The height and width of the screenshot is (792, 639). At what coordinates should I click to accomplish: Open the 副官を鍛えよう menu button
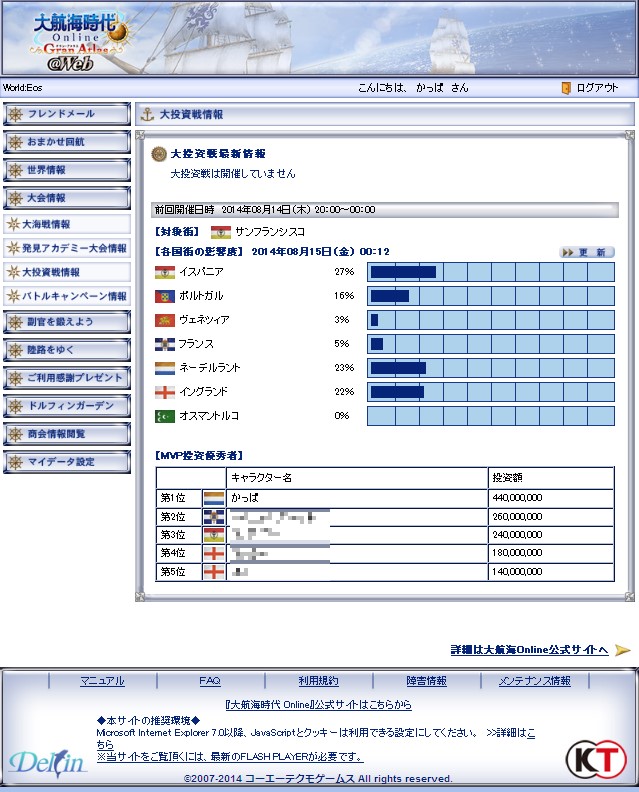(x=67, y=322)
